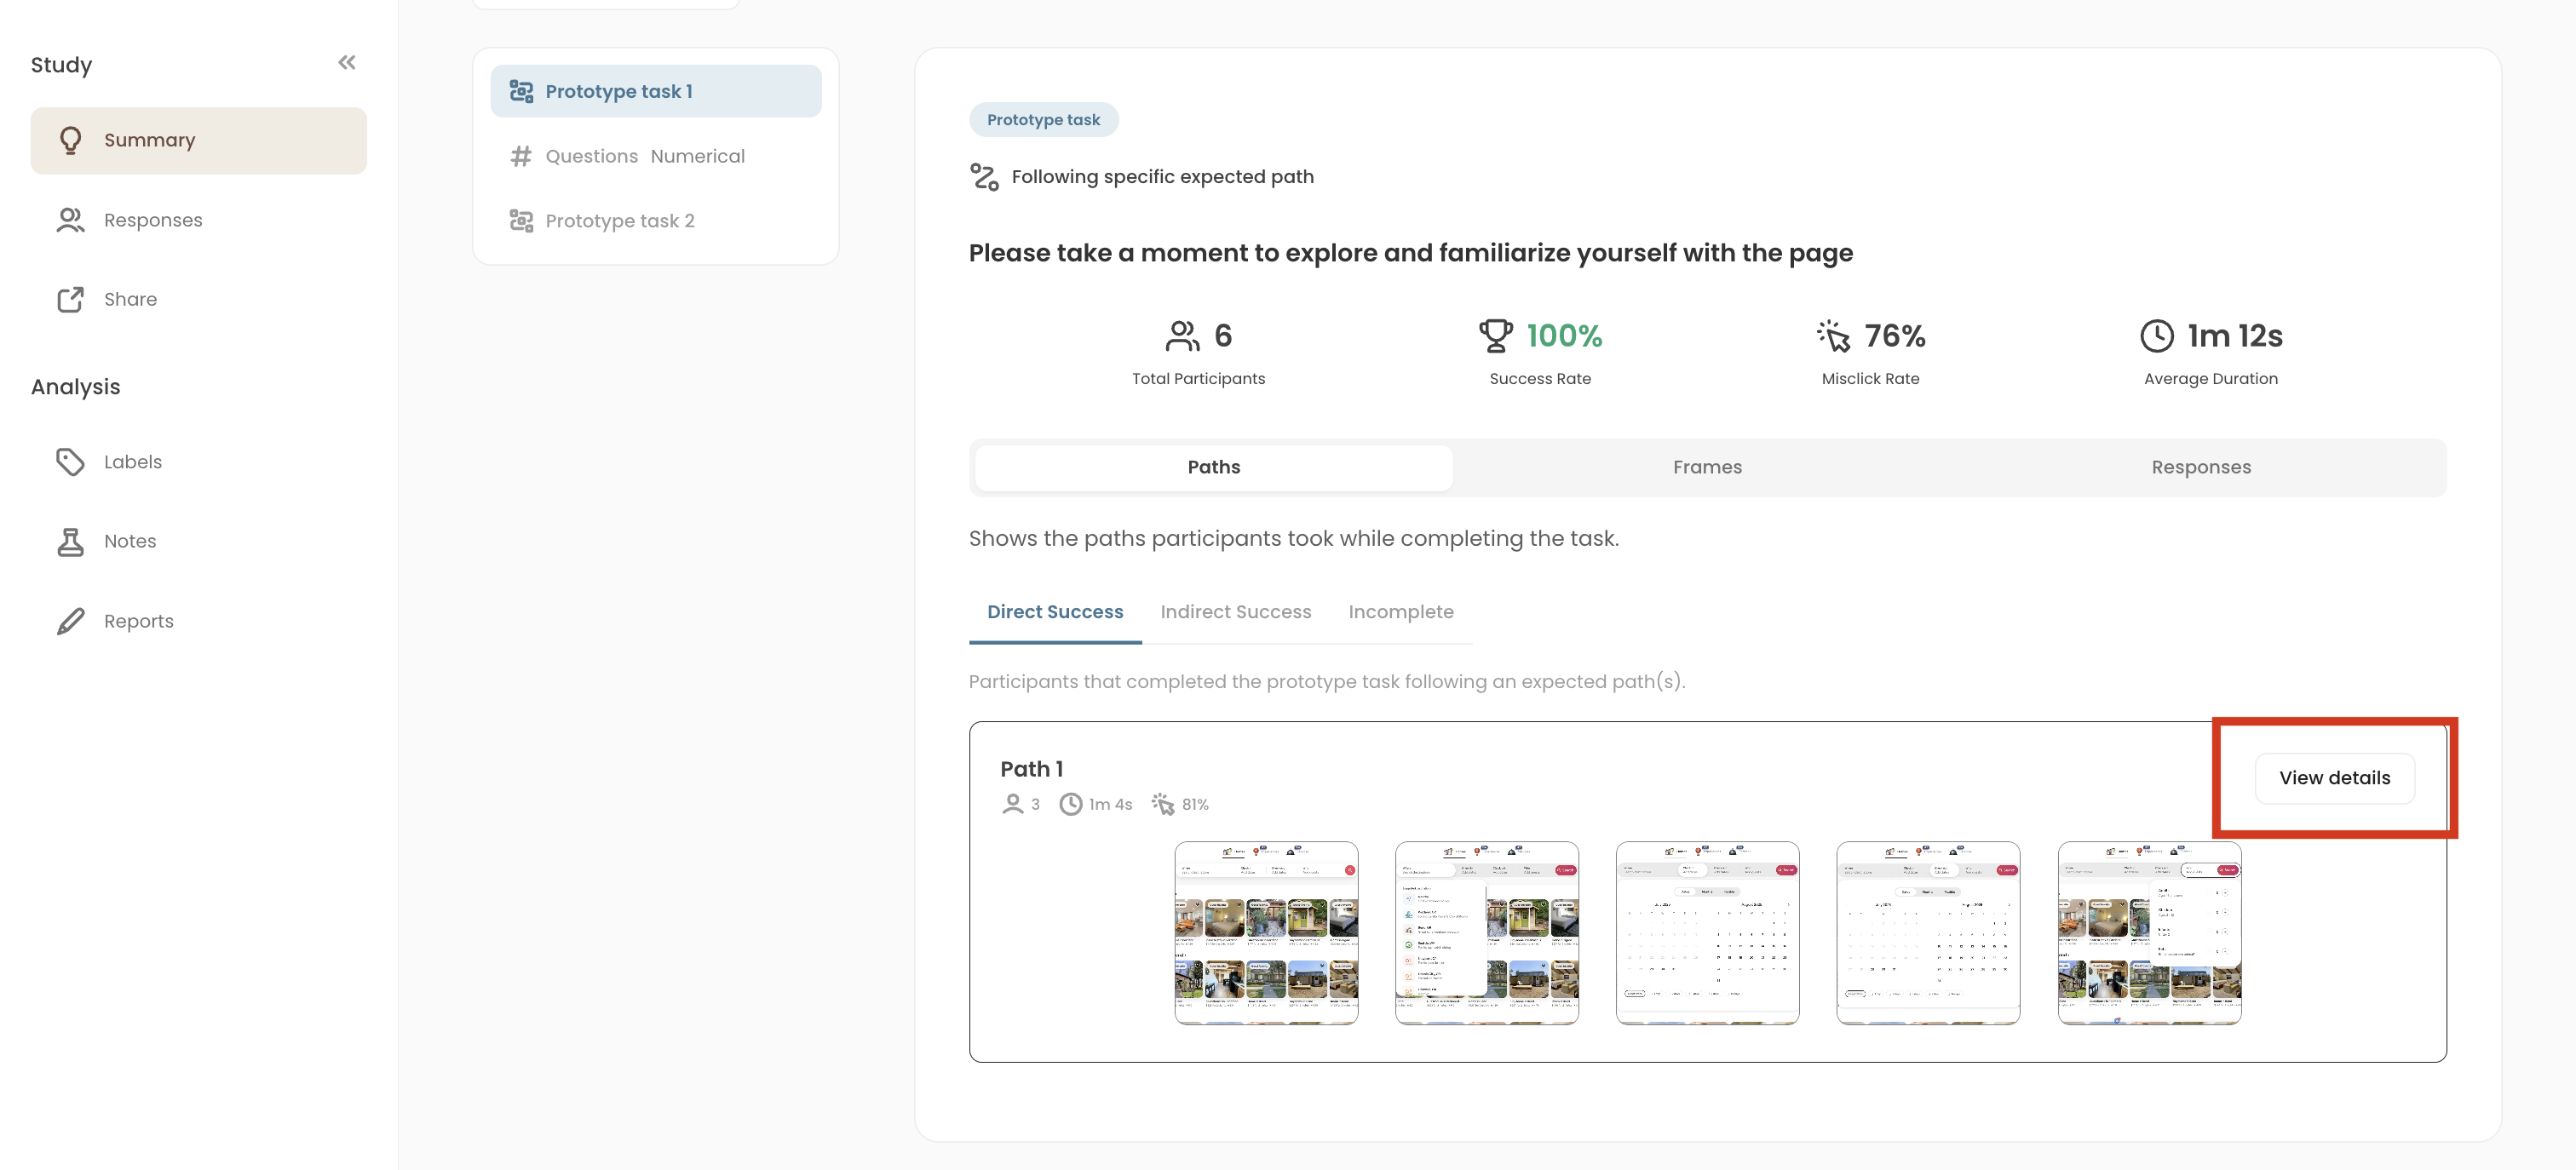Click the prototype icon next to Prototype task 2

[521, 220]
